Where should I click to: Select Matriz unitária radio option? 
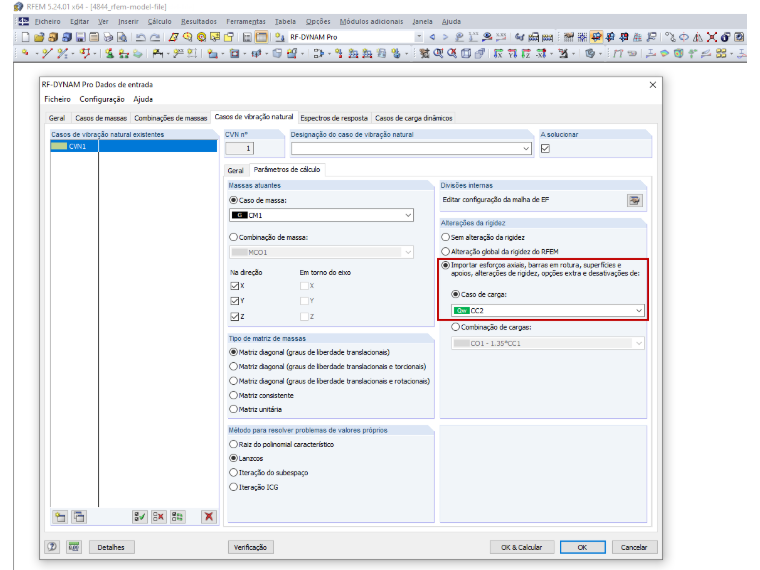(x=234, y=409)
